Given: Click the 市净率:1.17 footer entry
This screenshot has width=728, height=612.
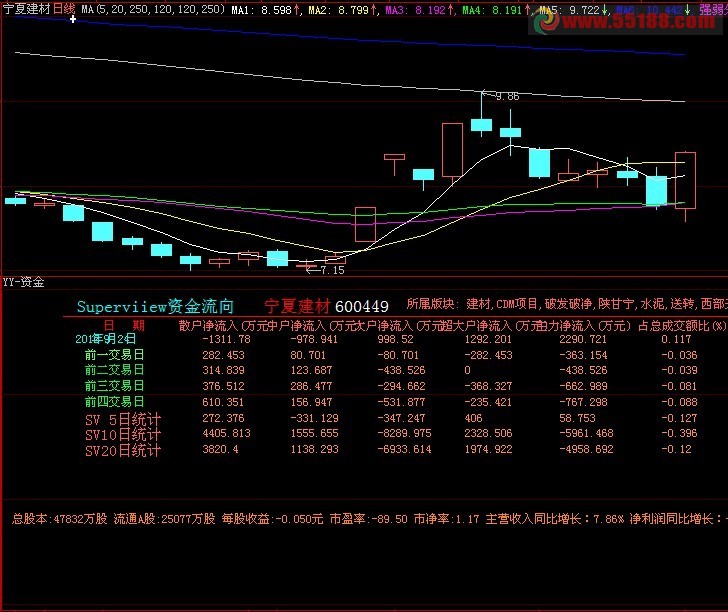Looking at the screenshot, I should pos(446,519).
